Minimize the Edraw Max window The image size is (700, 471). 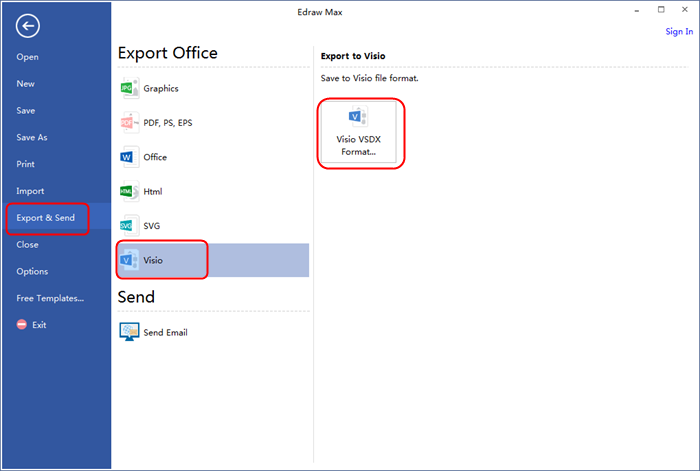point(637,10)
